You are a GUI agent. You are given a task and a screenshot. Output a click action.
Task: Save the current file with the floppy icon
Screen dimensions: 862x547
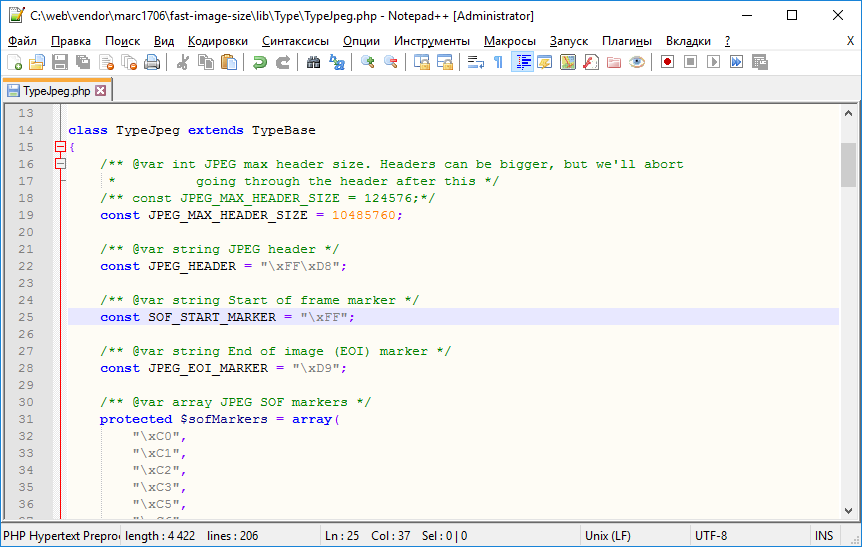tap(60, 62)
